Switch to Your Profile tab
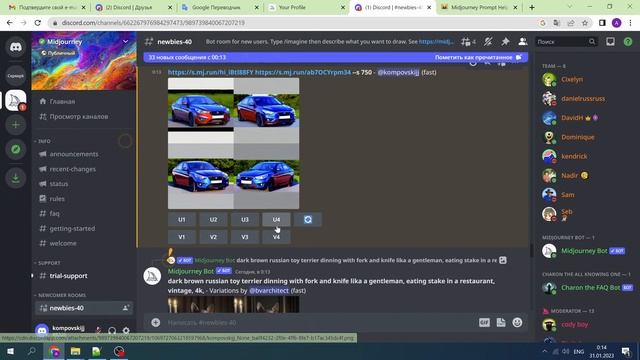The width and height of the screenshot is (640, 360). 307,7
